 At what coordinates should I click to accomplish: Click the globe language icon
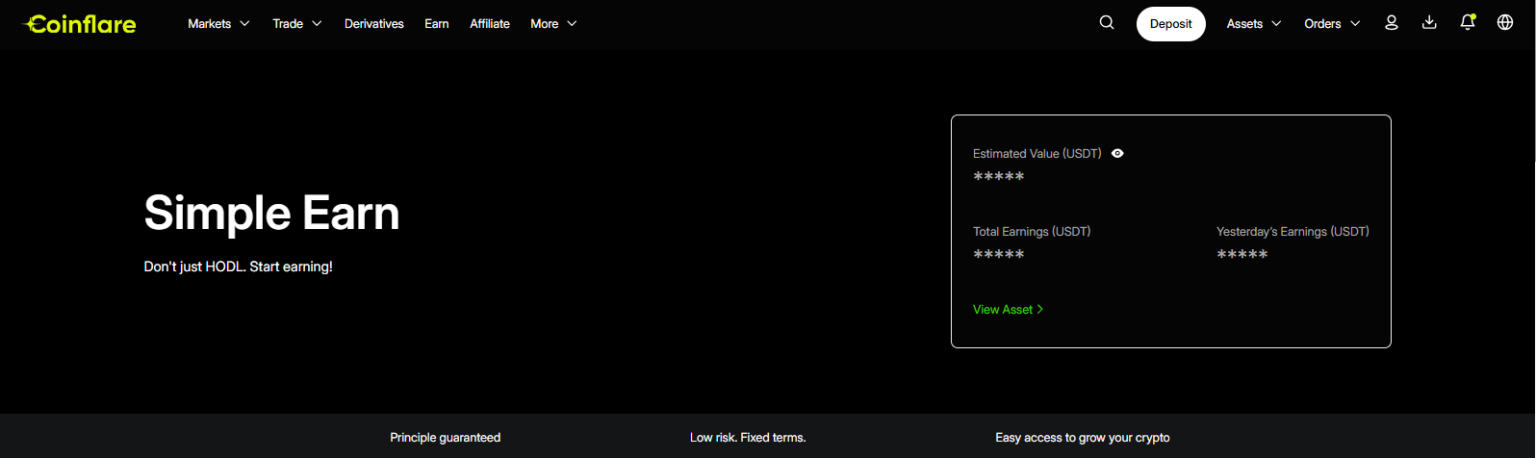point(1505,23)
